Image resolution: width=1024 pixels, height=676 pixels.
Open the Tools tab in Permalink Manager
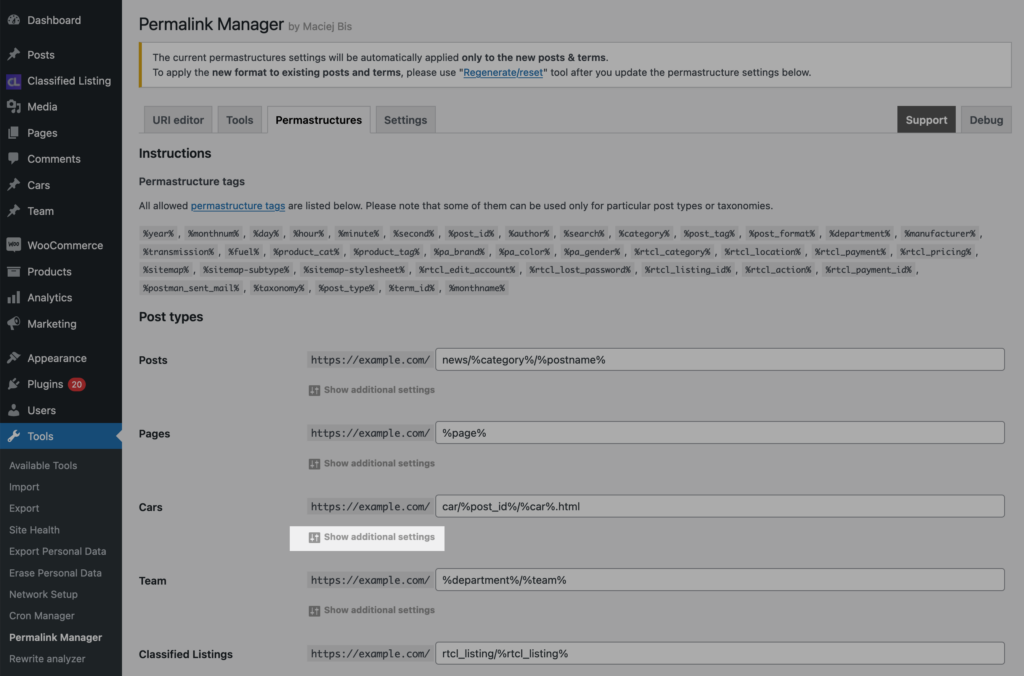click(x=240, y=120)
